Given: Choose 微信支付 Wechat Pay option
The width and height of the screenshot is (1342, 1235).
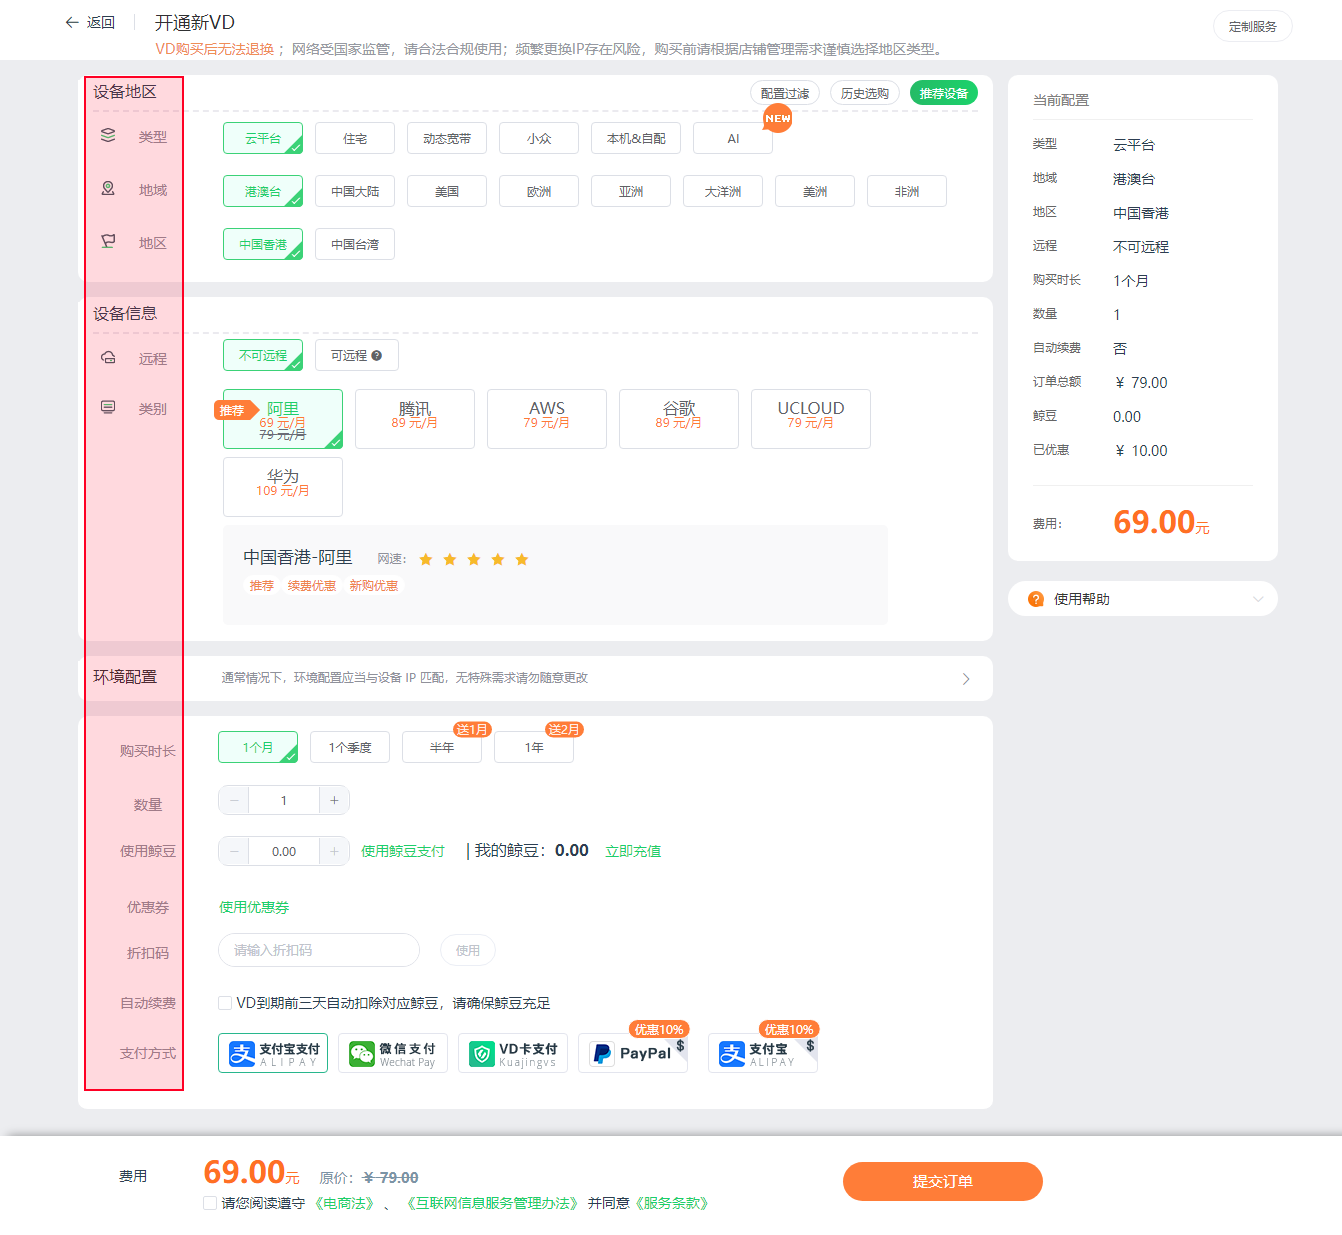Looking at the screenshot, I should [x=393, y=1053].
